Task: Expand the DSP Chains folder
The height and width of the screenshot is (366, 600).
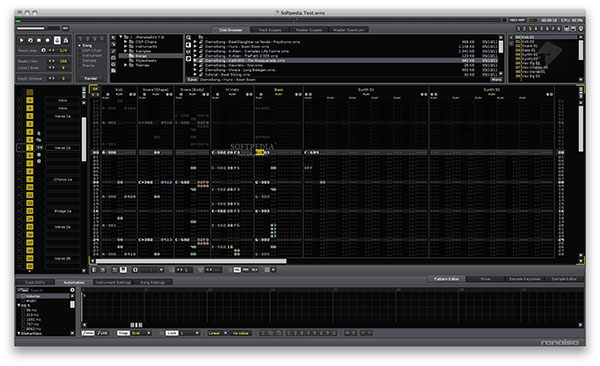Action: coord(126,42)
